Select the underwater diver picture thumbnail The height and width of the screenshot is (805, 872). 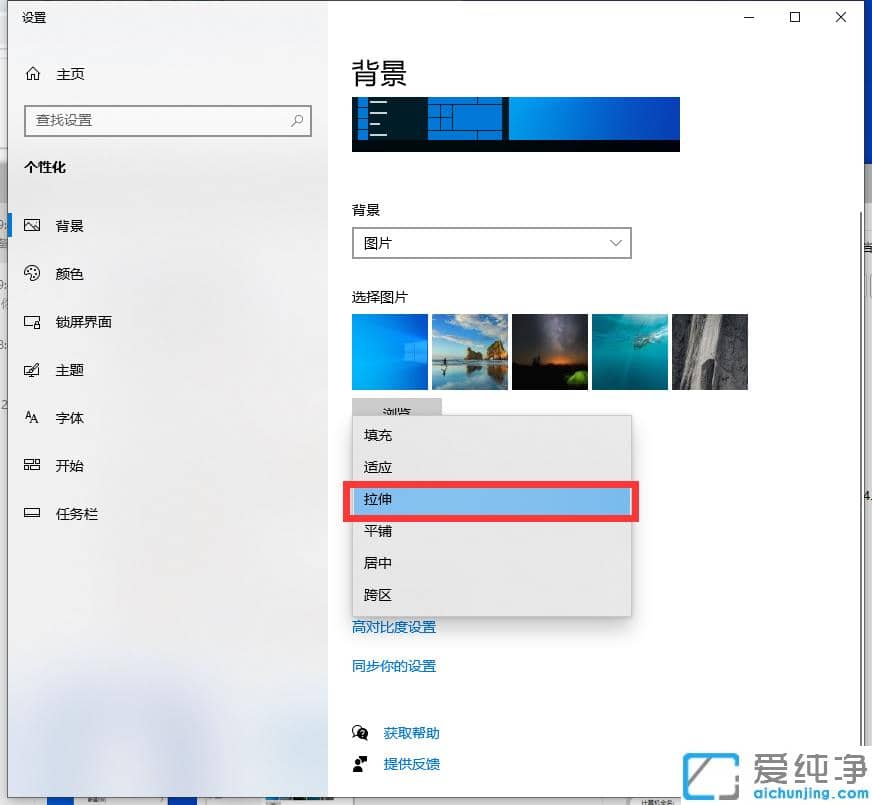pyautogui.click(x=629, y=351)
